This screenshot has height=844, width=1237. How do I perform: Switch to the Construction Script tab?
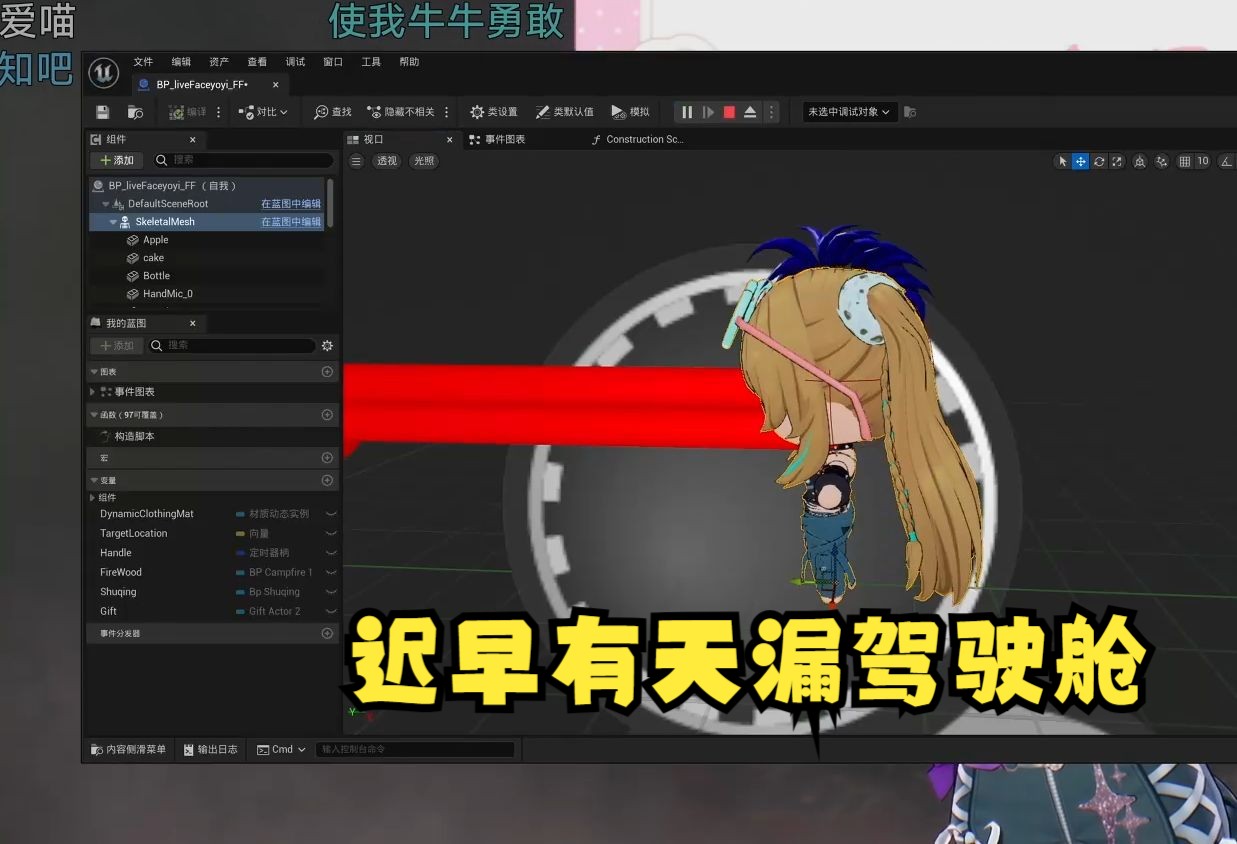click(637, 139)
